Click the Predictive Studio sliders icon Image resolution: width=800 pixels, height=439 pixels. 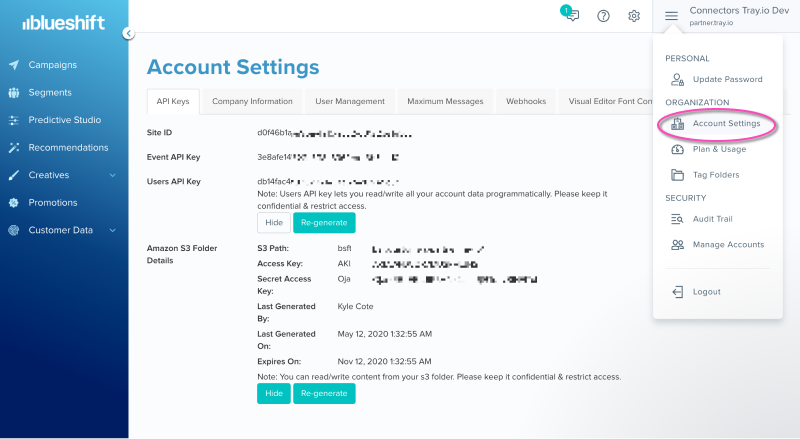[x=14, y=120]
